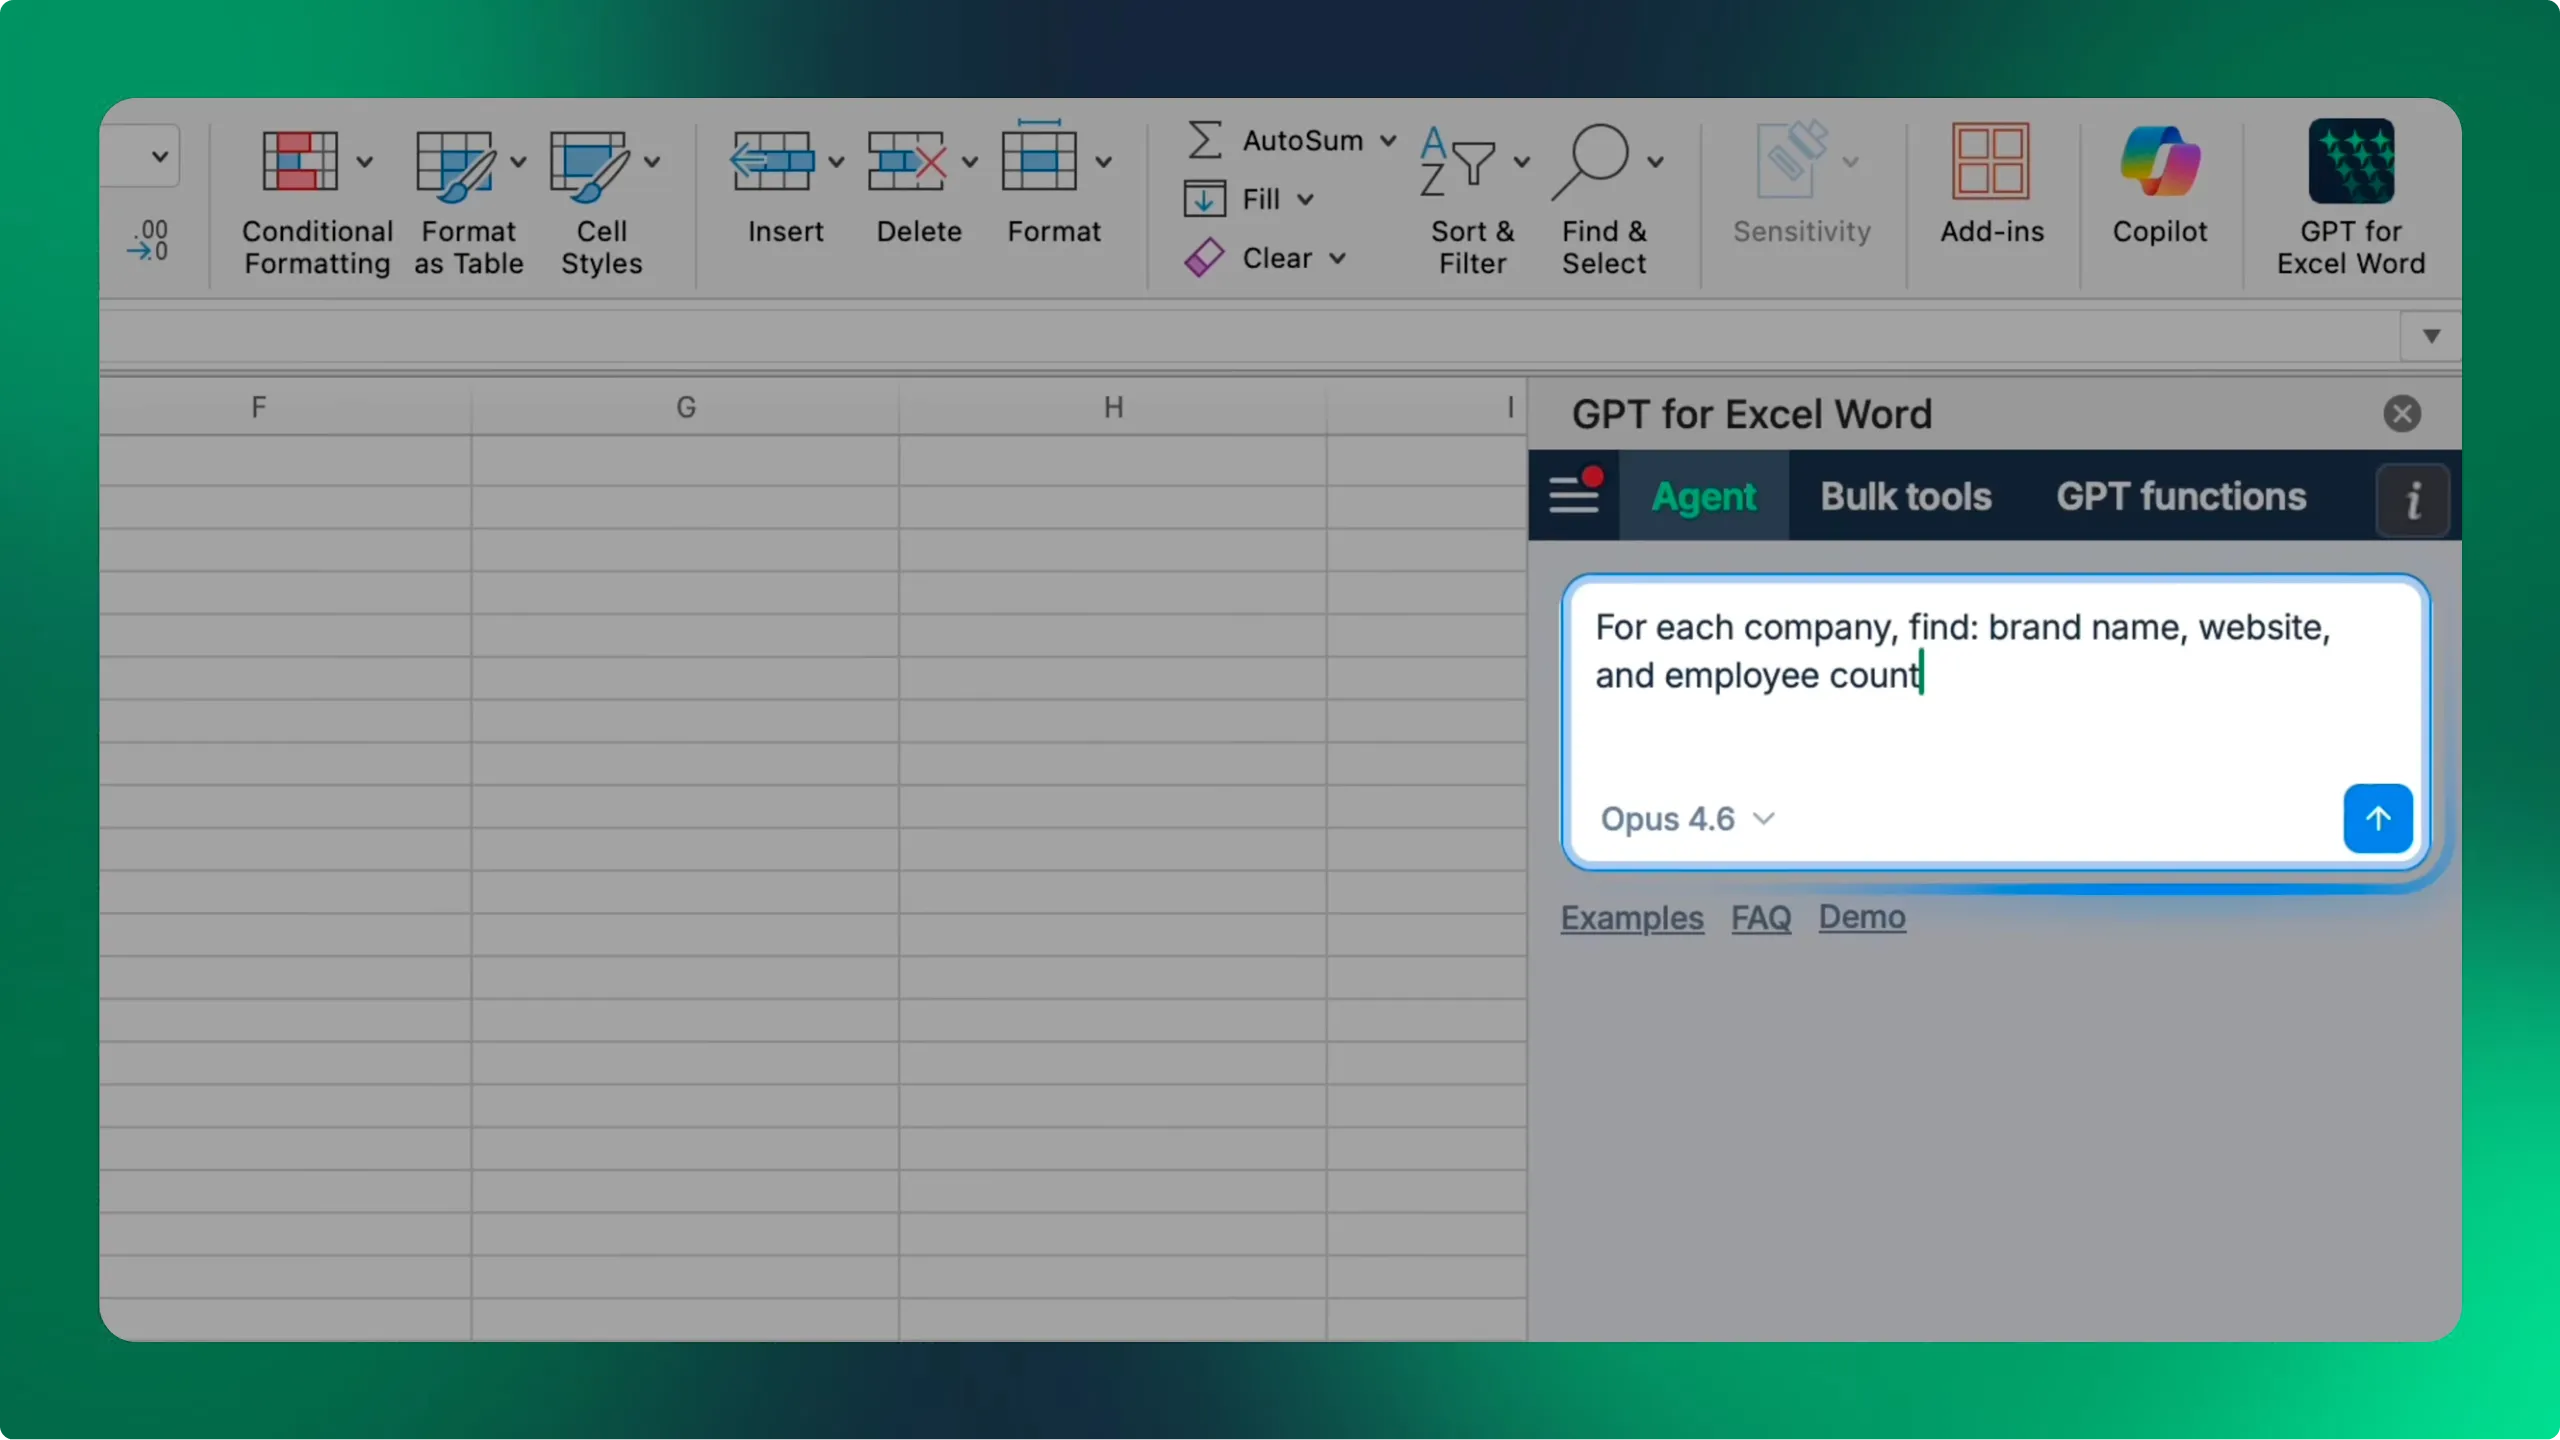Open the hamburger menu in GPT panel
Screen dimensions: 2560x1440
click(x=1574, y=495)
